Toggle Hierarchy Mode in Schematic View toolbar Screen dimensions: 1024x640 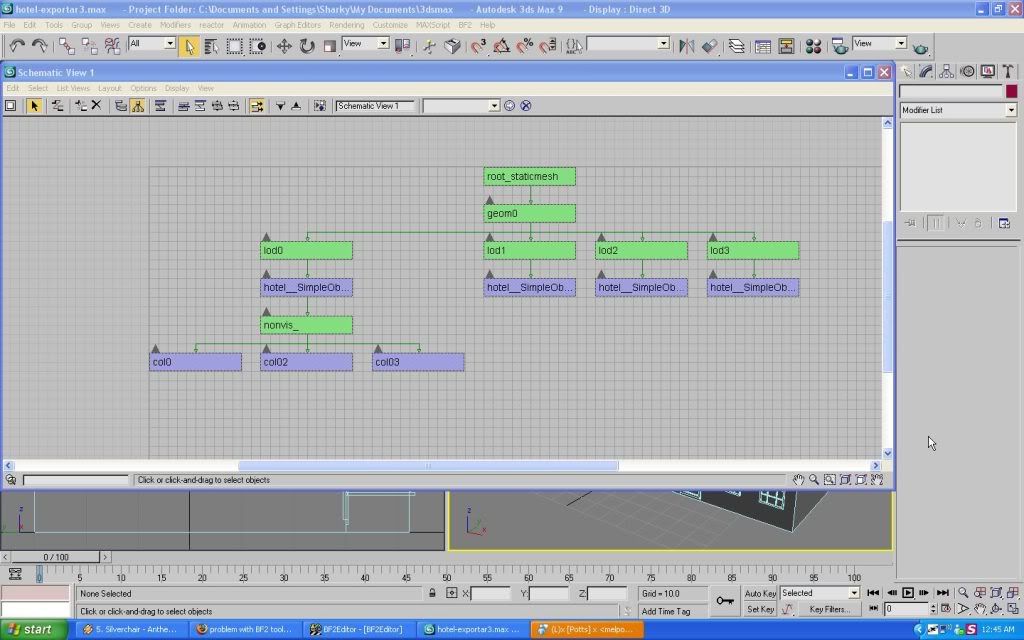(137, 106)
